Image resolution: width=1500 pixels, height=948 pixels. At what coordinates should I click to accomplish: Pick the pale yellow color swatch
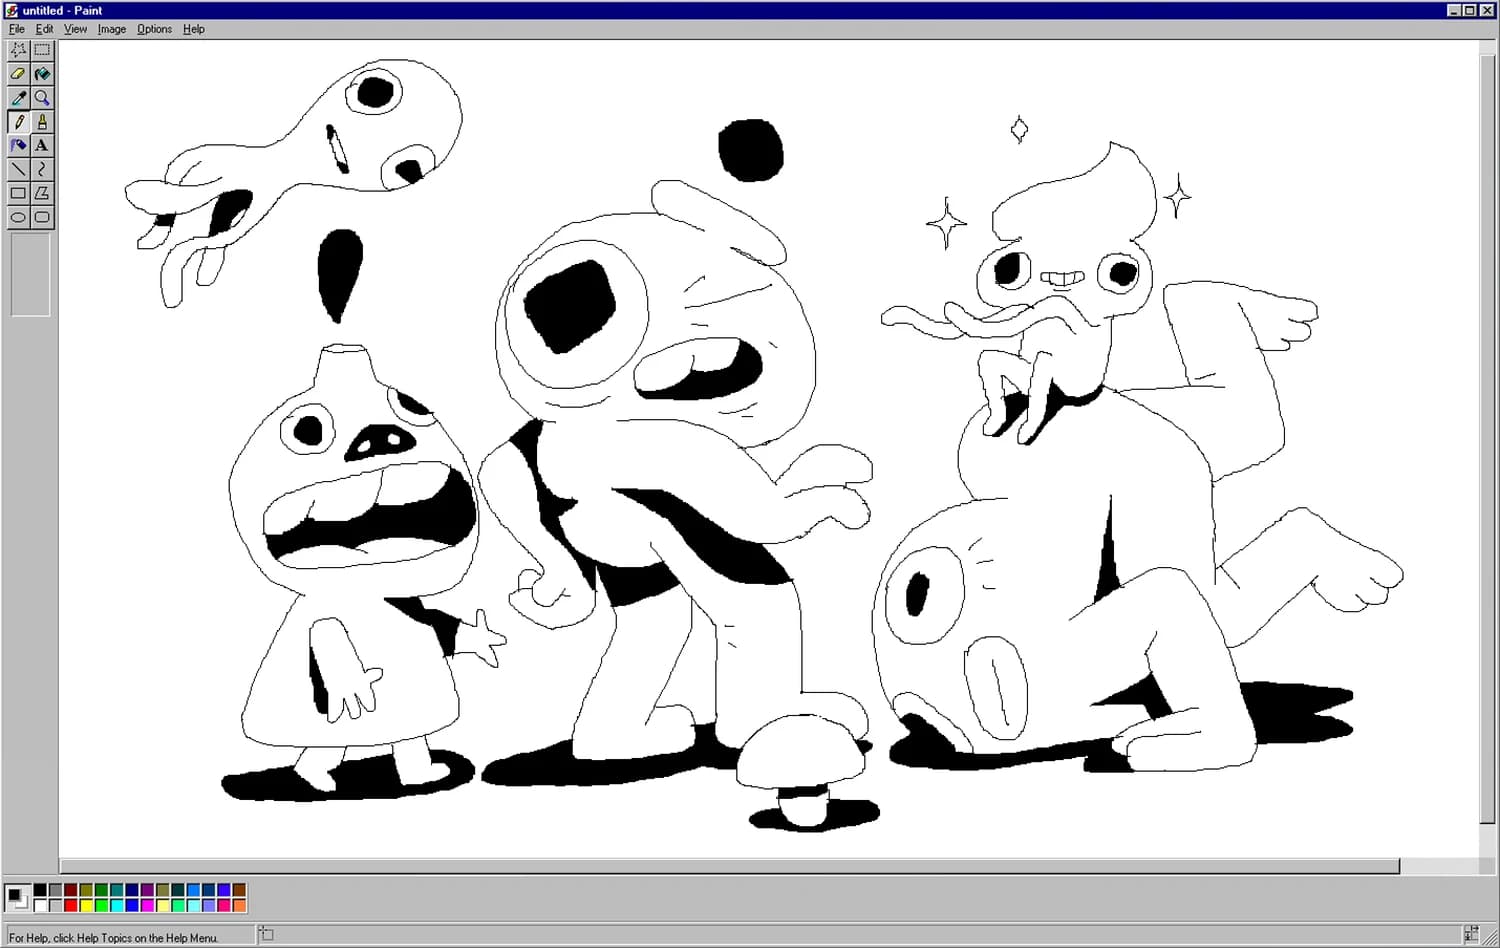tap(163, 906)
